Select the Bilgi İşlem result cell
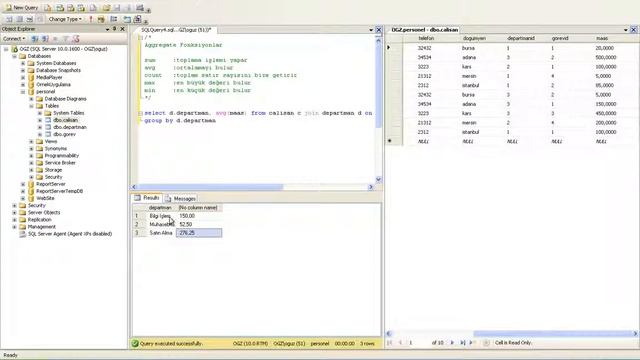Image resolution: width=640 pixels, height=360 pixels. (160, 216)
